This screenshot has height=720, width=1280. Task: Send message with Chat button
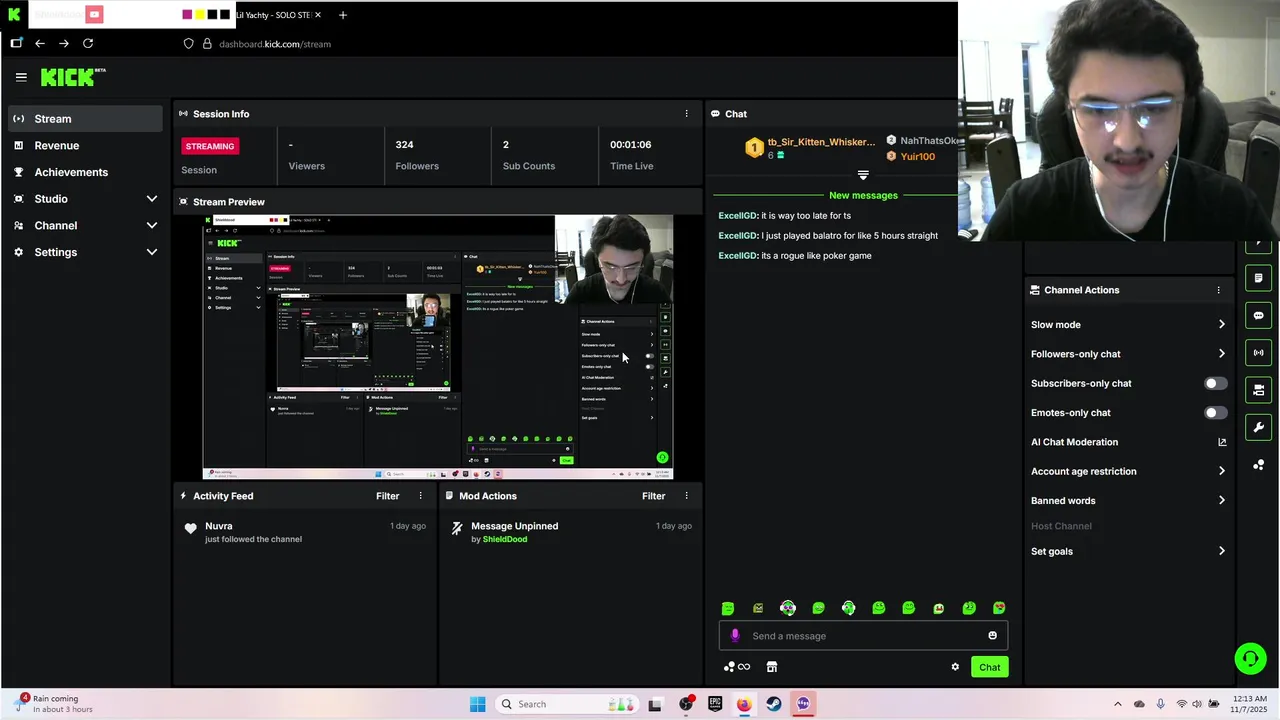[989, 667]
